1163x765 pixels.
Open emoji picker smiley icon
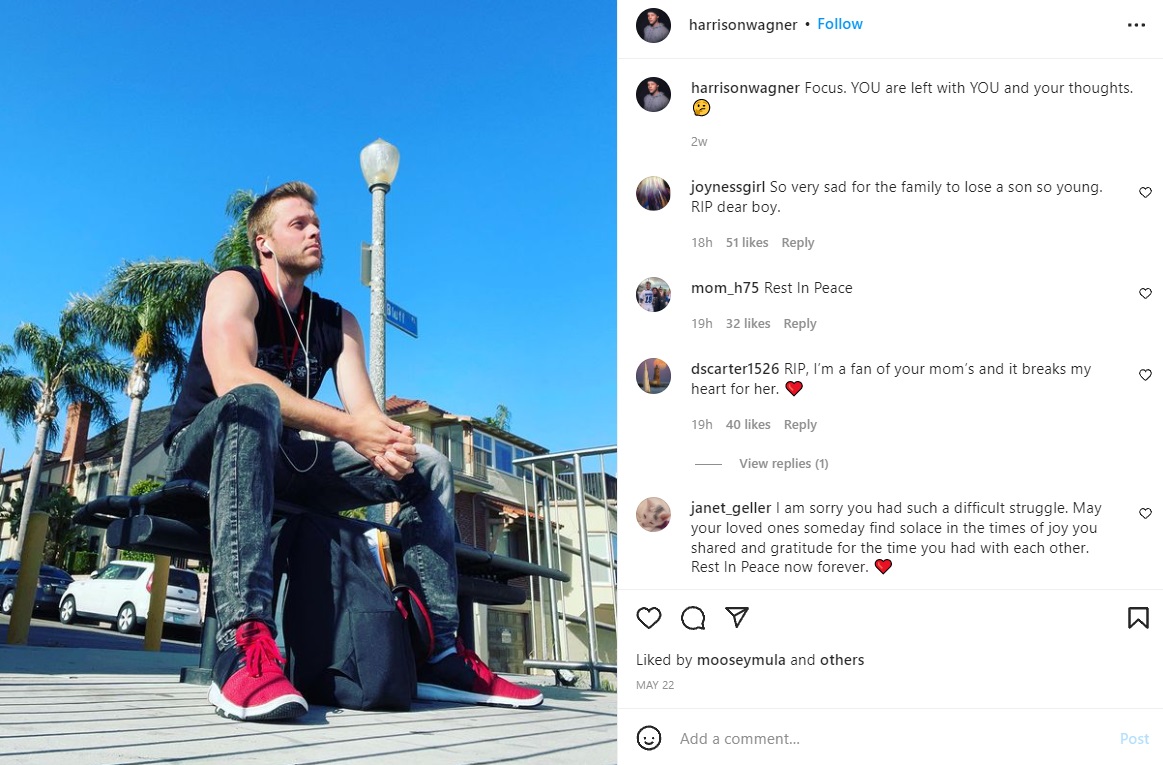648,738
